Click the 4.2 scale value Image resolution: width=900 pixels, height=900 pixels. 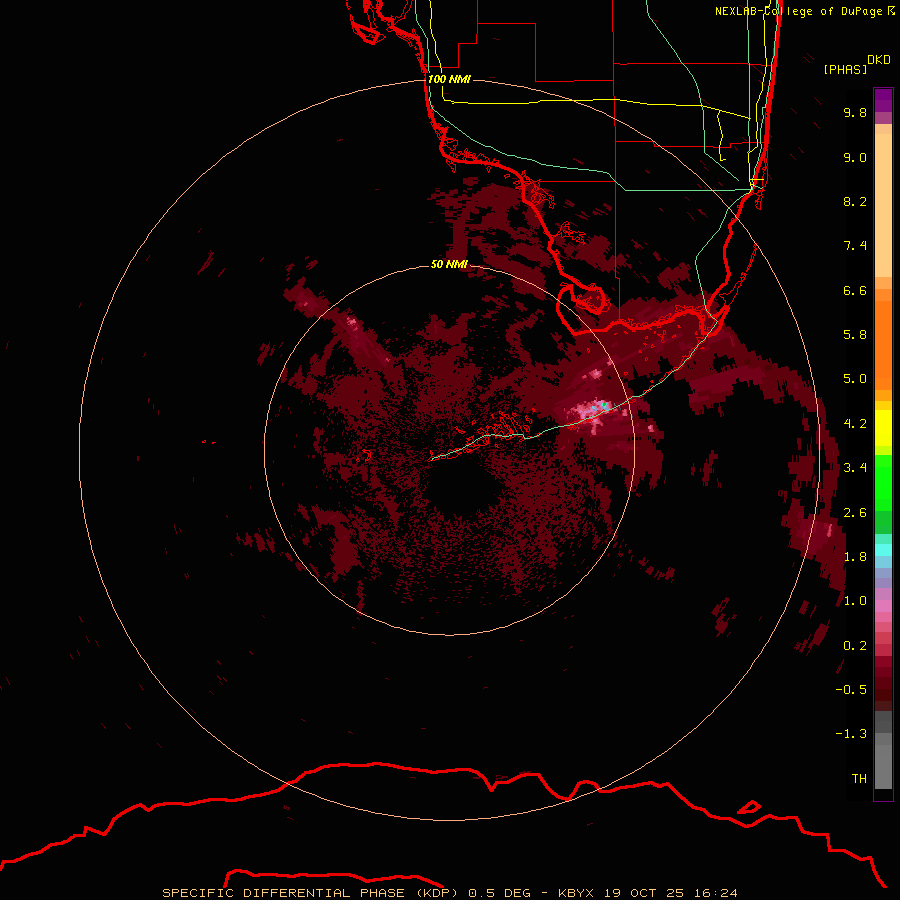click(x=855, y=424)
